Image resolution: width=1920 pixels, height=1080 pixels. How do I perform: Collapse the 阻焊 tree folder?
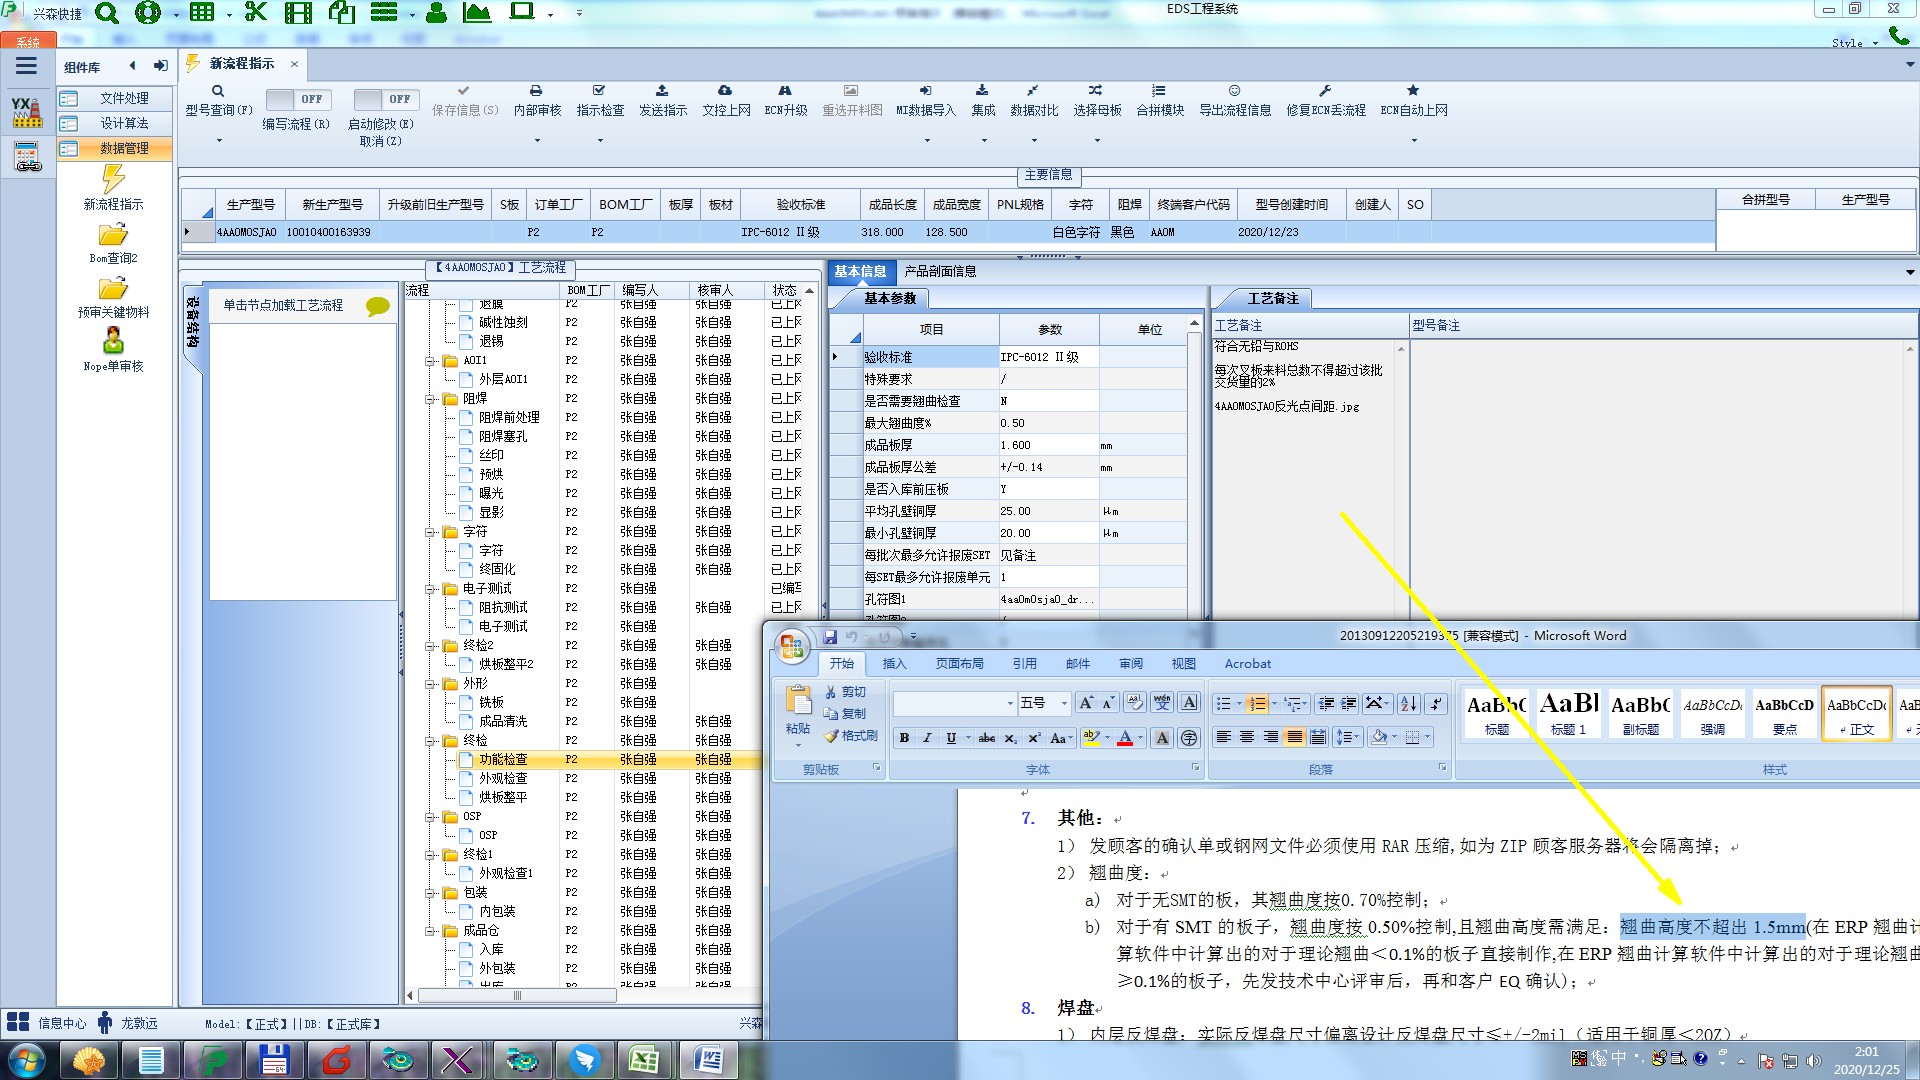pyautogui.click(x=430, y=398)
